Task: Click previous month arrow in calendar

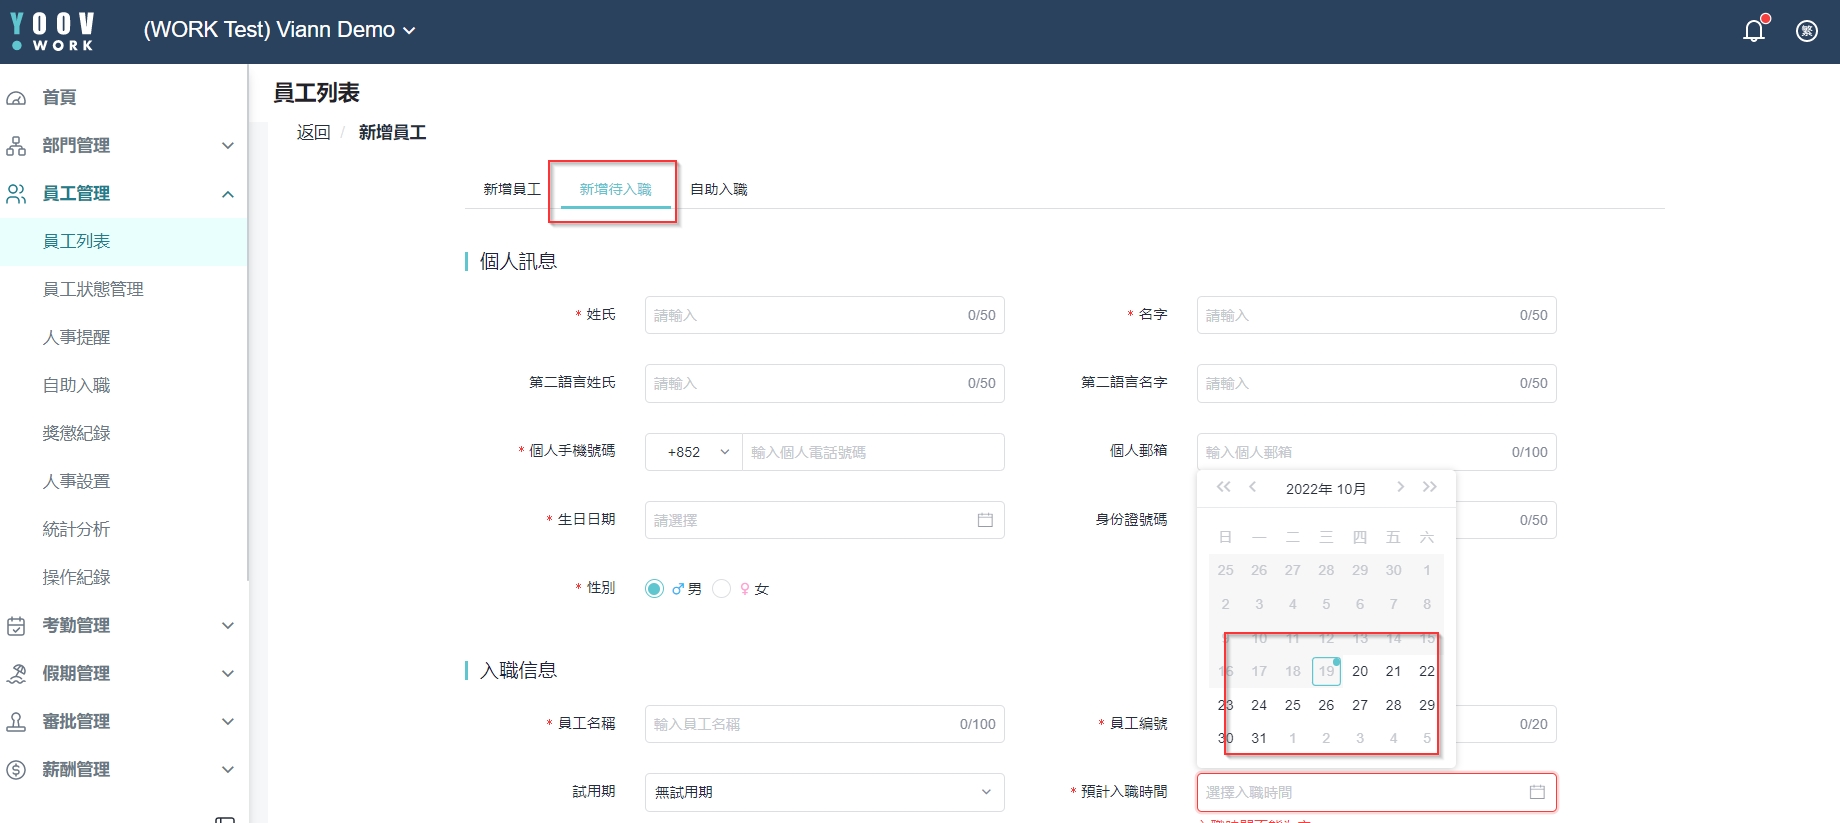Action: (x=1253, y=487)
